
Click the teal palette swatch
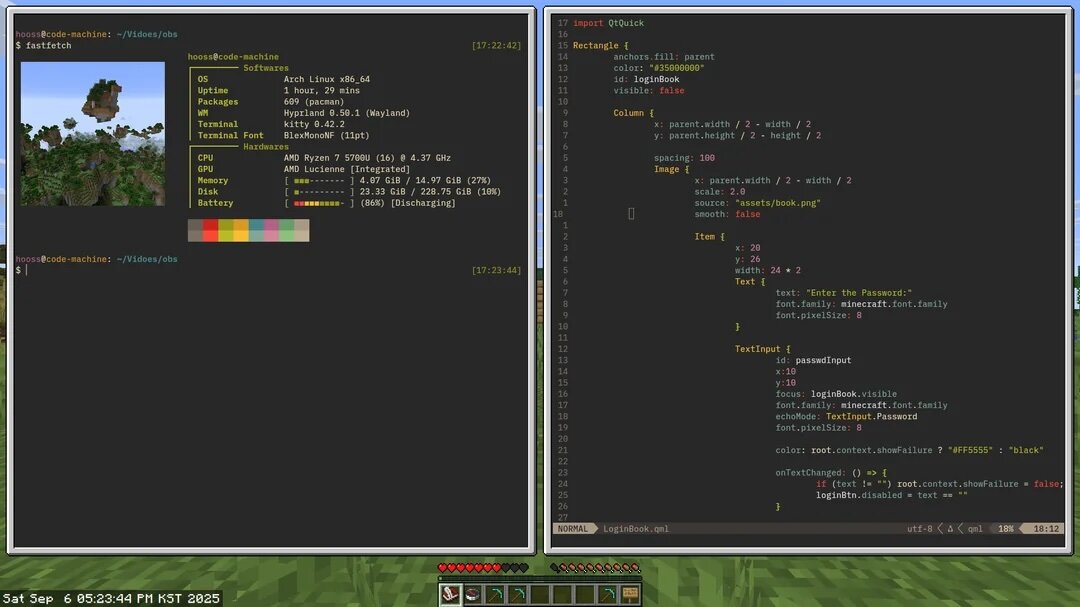click(256, 225)
